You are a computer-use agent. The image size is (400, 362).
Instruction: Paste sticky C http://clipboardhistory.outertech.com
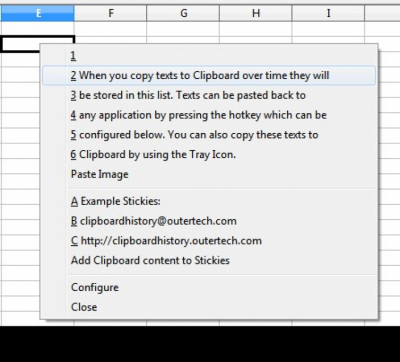[x=209, y=241]
